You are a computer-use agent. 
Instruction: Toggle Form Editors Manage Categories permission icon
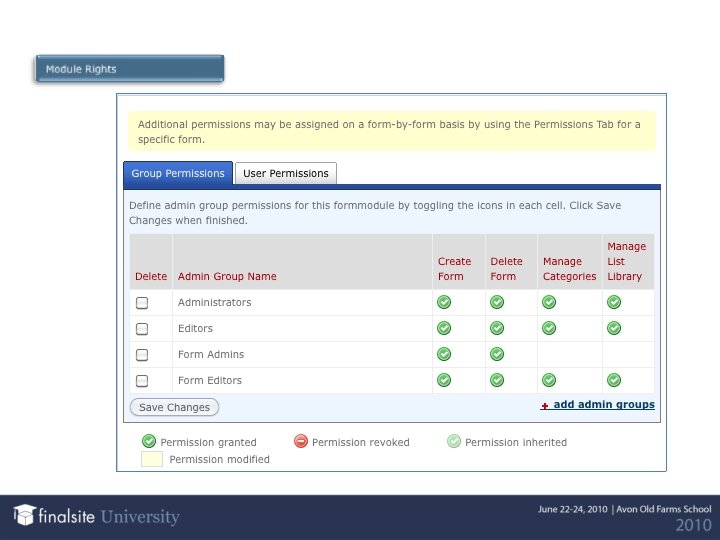coord(549,380)
